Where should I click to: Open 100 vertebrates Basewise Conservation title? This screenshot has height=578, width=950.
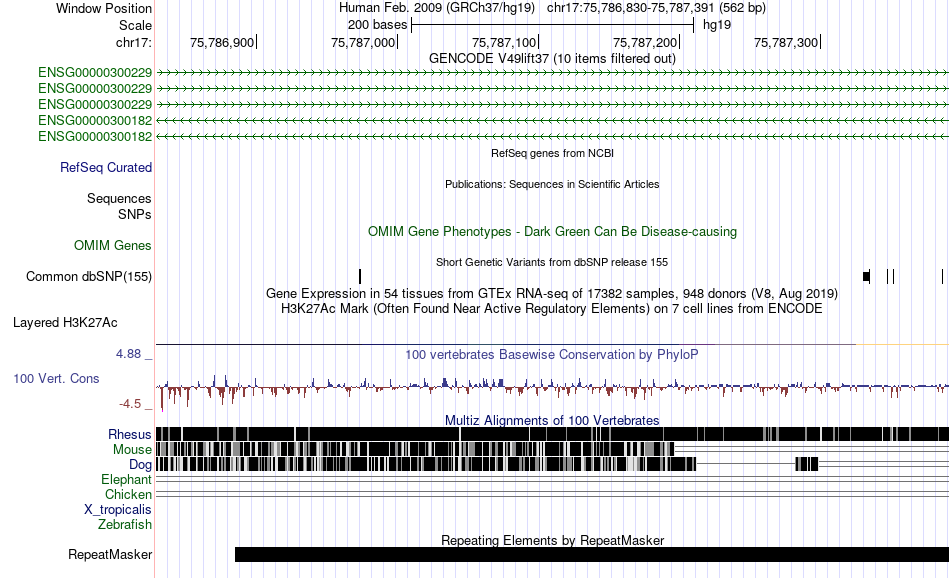(552, 354)
